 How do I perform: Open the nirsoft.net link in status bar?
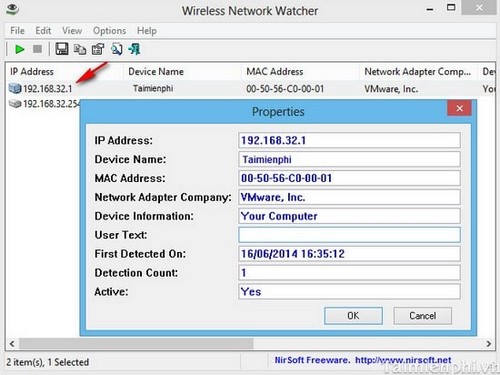pos(403,360)
